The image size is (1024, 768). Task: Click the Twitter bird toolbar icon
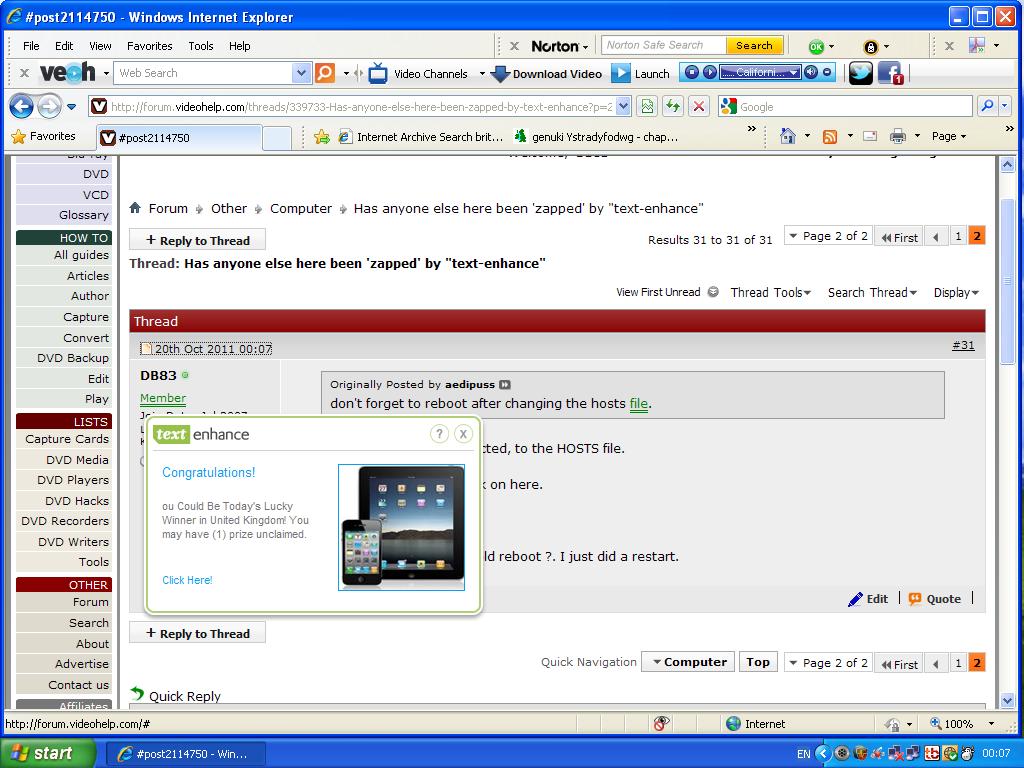click(860, 73)
